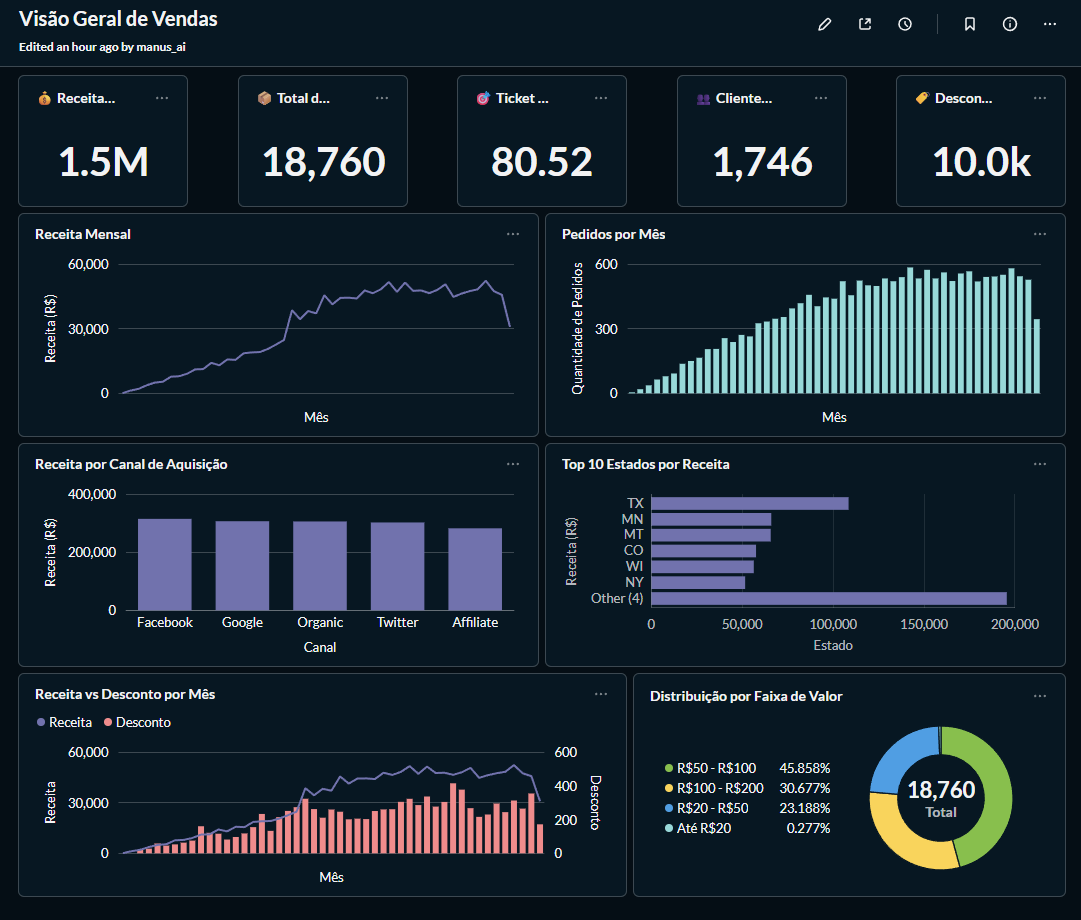The width and height of the screenshot is (1081, 920).
Task: Open the Receita vs Desconto card menu
Action: 600,694
